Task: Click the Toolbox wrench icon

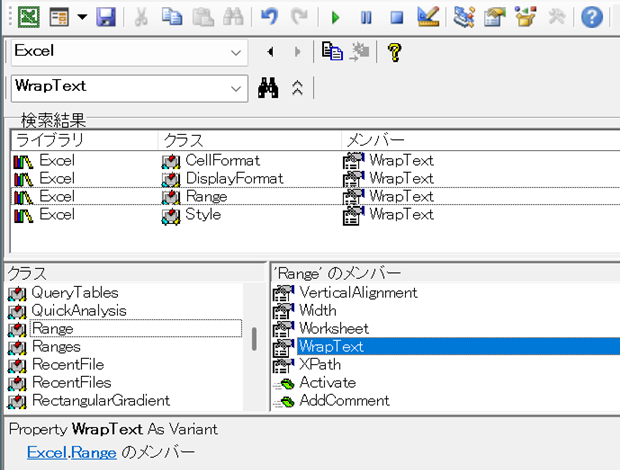Action: pyautogui.click(x=557, y=17)
